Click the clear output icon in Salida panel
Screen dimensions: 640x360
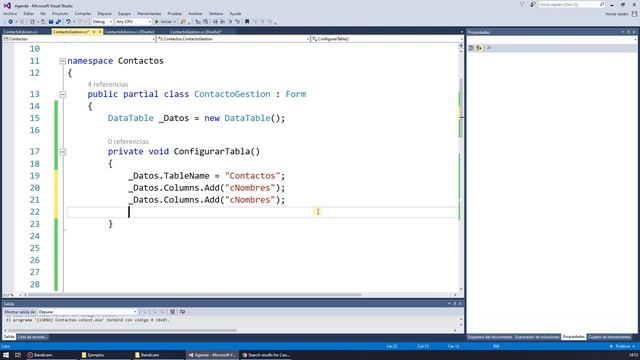(x=173, y=312)
